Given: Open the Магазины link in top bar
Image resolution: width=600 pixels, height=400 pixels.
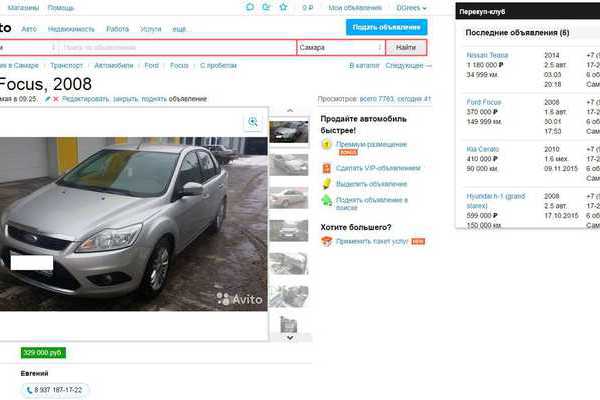Looking at the screenshot, I should tap(24, 8).
